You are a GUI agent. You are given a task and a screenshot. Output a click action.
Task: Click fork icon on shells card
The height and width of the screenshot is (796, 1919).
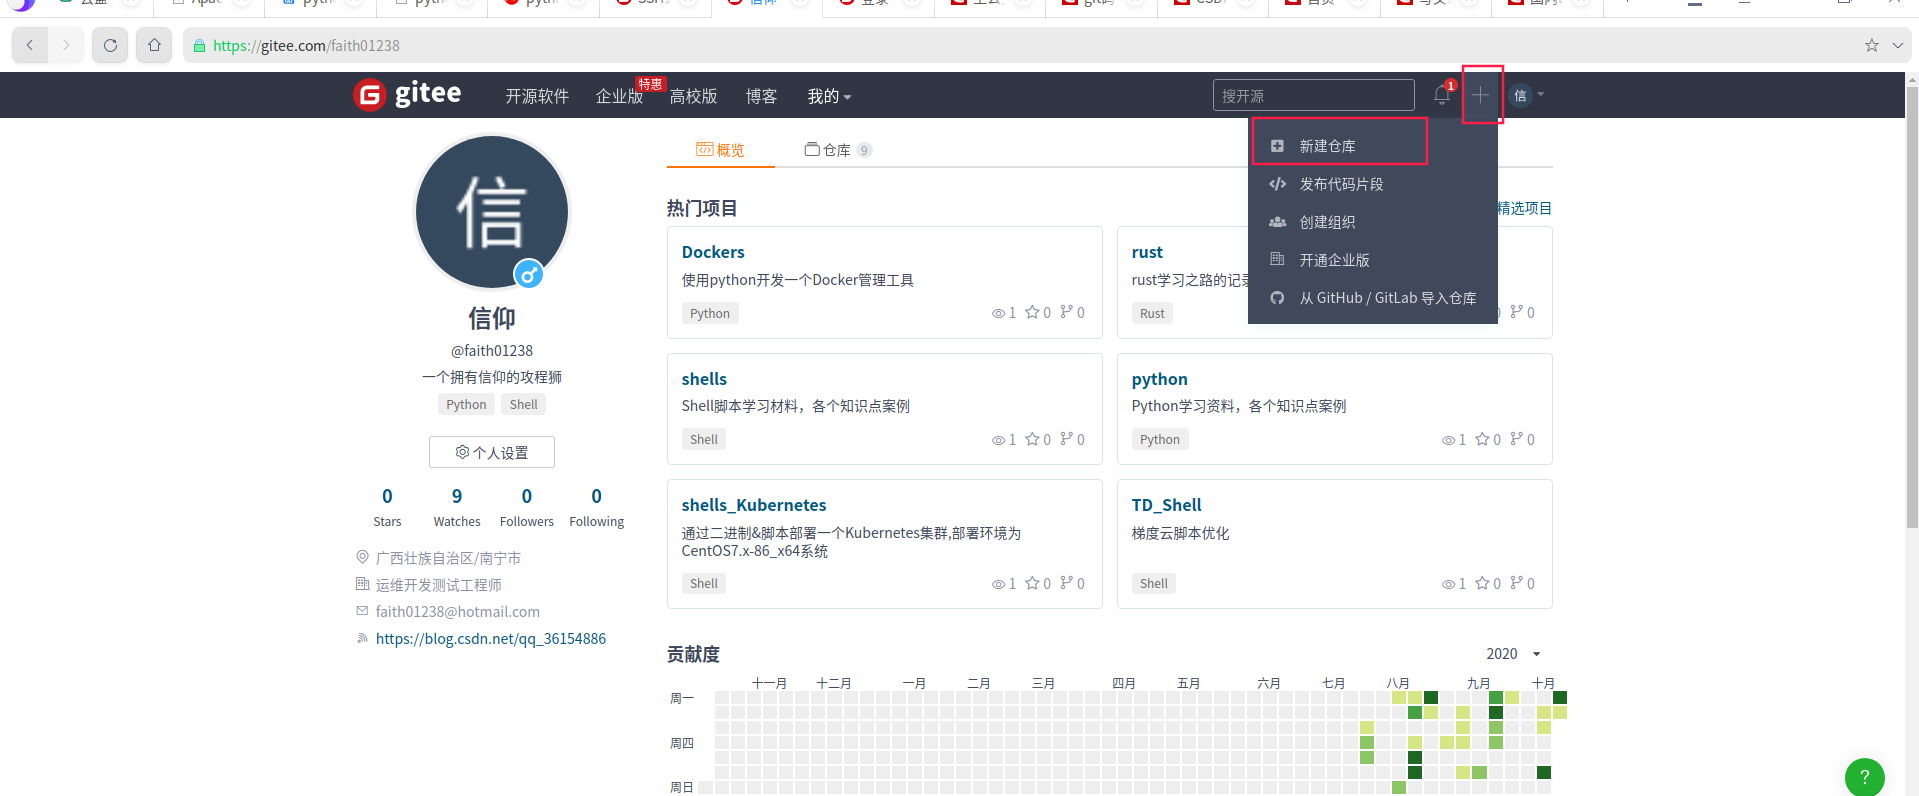point(1066,439)
